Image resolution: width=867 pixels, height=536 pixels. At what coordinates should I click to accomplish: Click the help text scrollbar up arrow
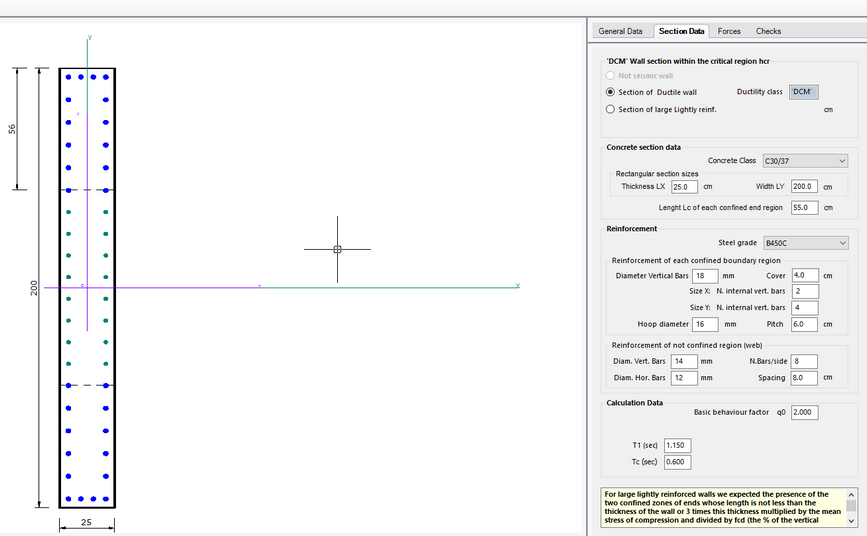851,495
